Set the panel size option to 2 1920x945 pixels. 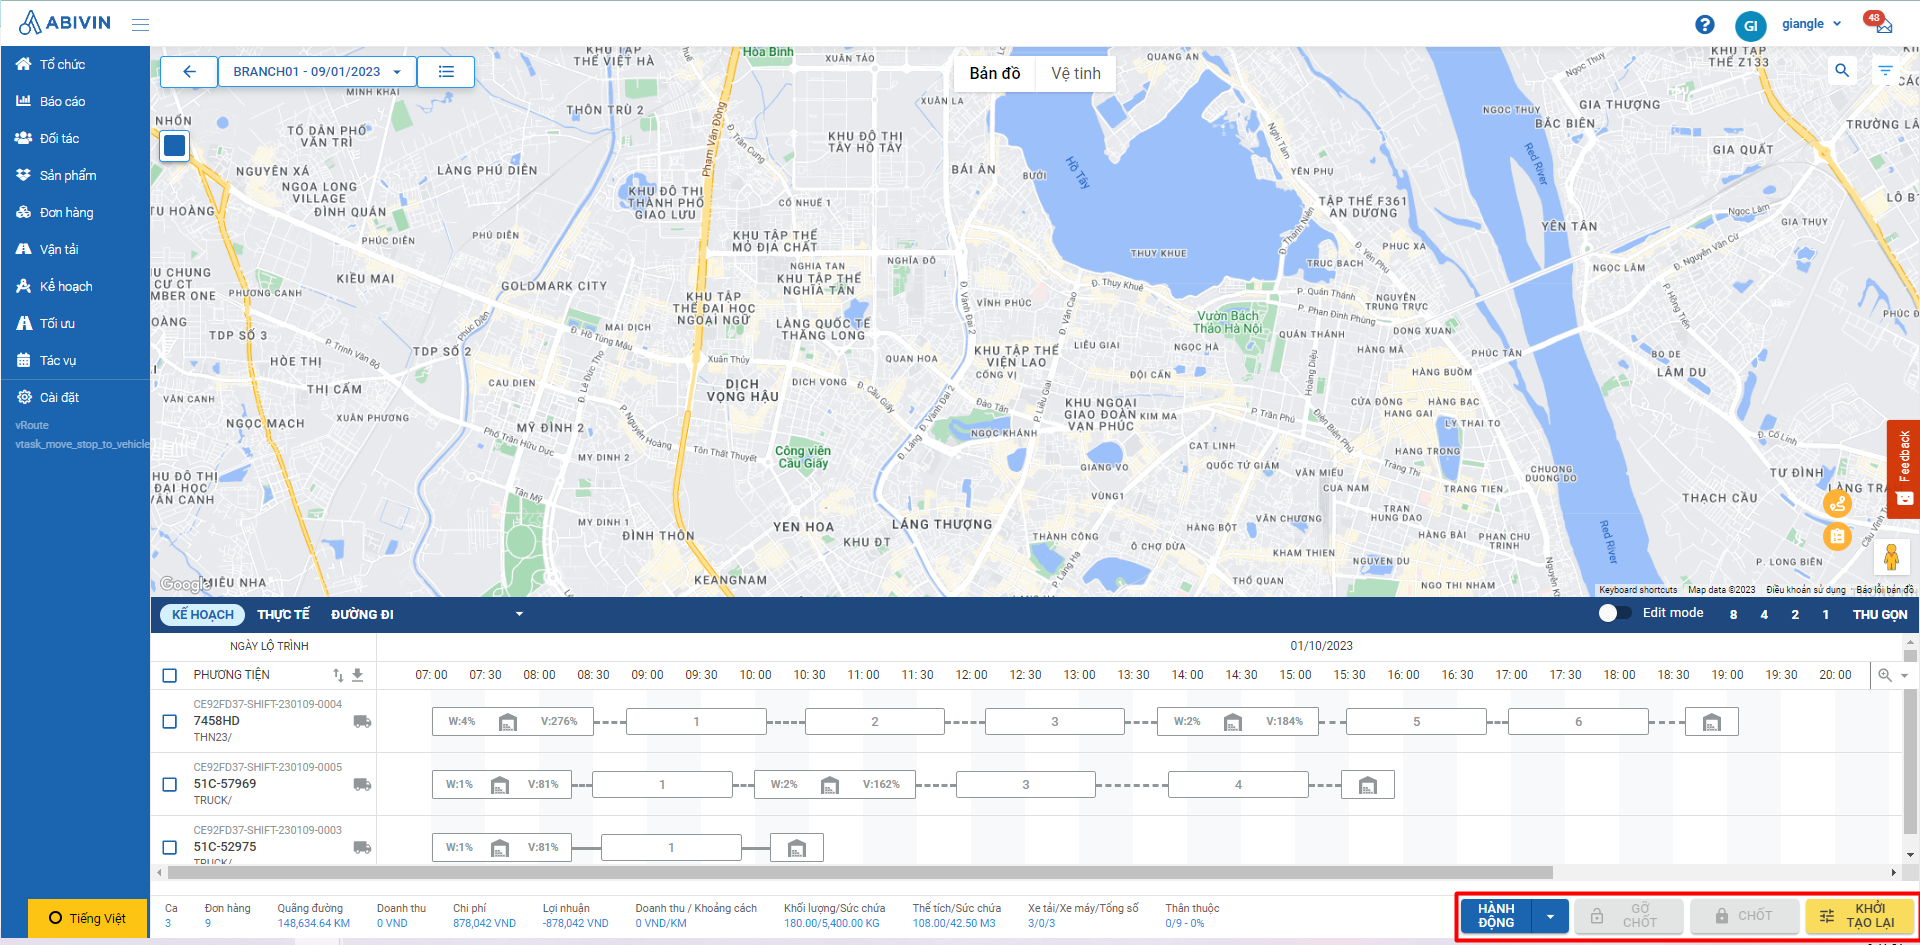coord(1795,614)
